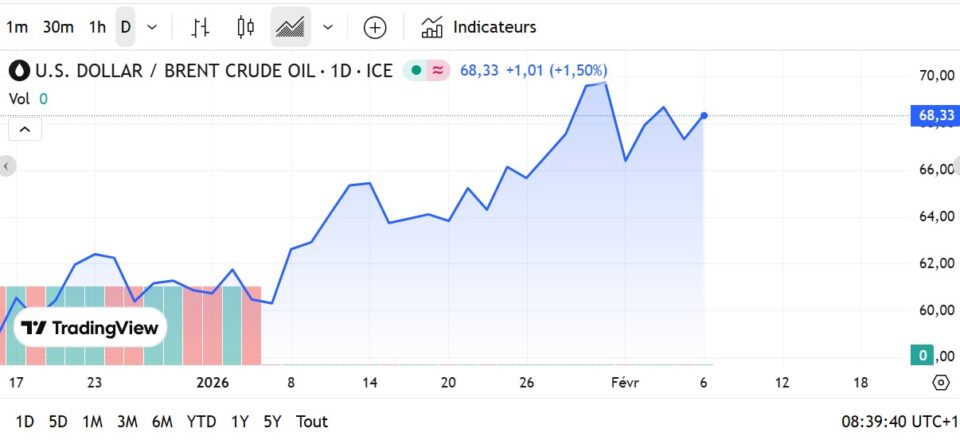
Task: Click the 08:39:40 UTC+1 timezone button
Action: tap(896, 421)
